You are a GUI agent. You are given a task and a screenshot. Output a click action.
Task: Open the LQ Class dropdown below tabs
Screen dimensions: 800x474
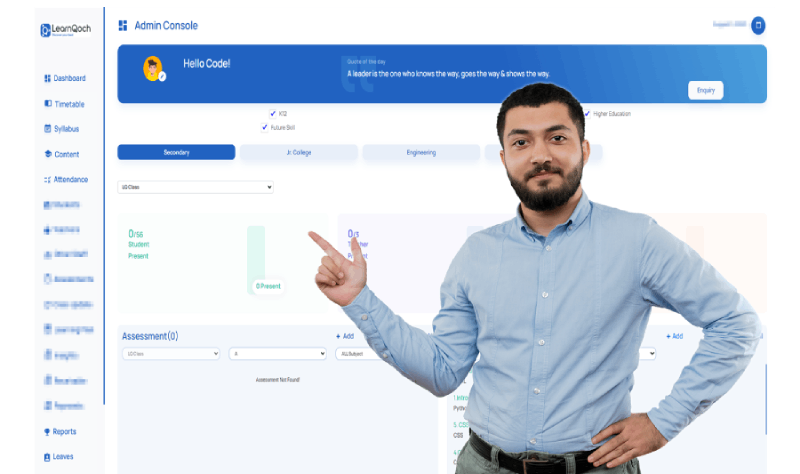click(x=195, y=187)
